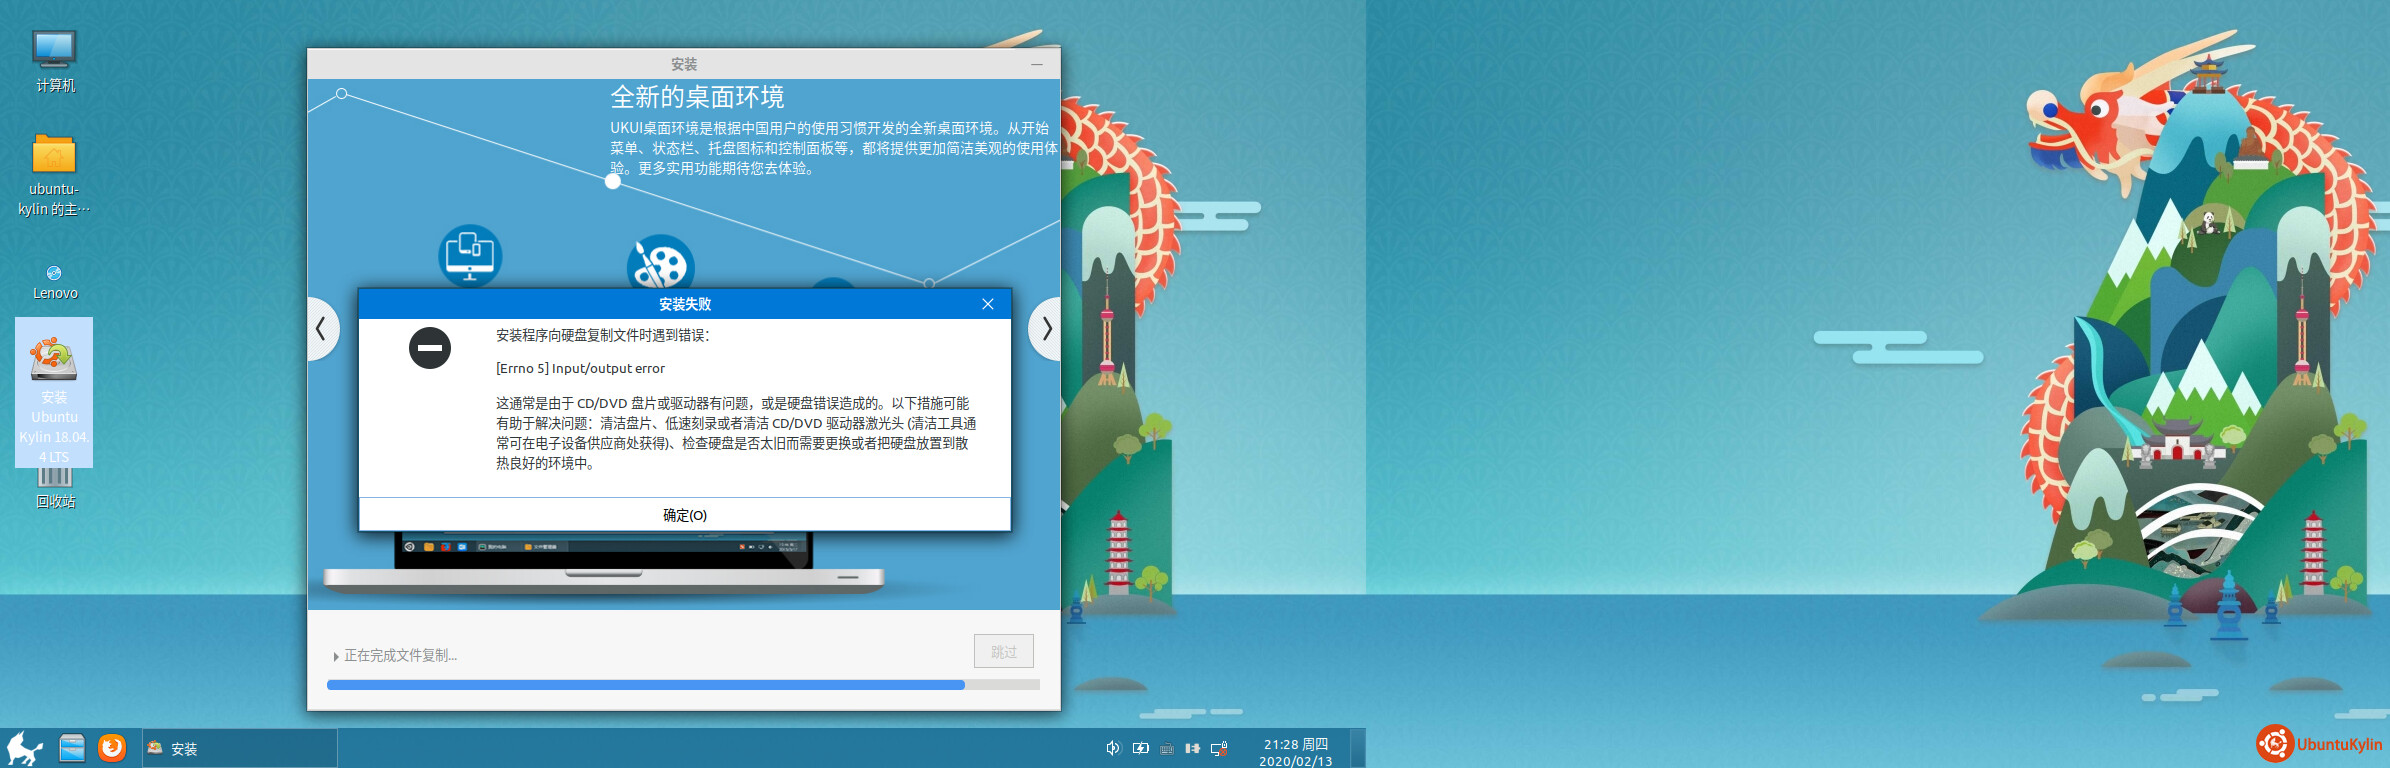Select the 计算机 desktop icon
2390x768 pixels.
click(54, 60)
